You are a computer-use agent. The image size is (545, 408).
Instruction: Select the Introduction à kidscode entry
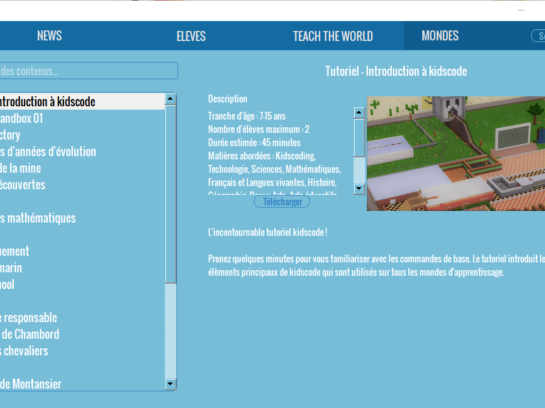pos(82,101)
